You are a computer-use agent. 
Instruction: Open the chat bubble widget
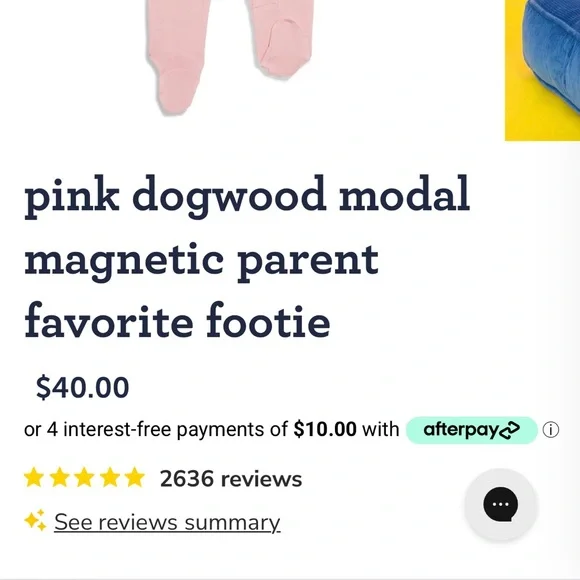(x=500, y=504)
